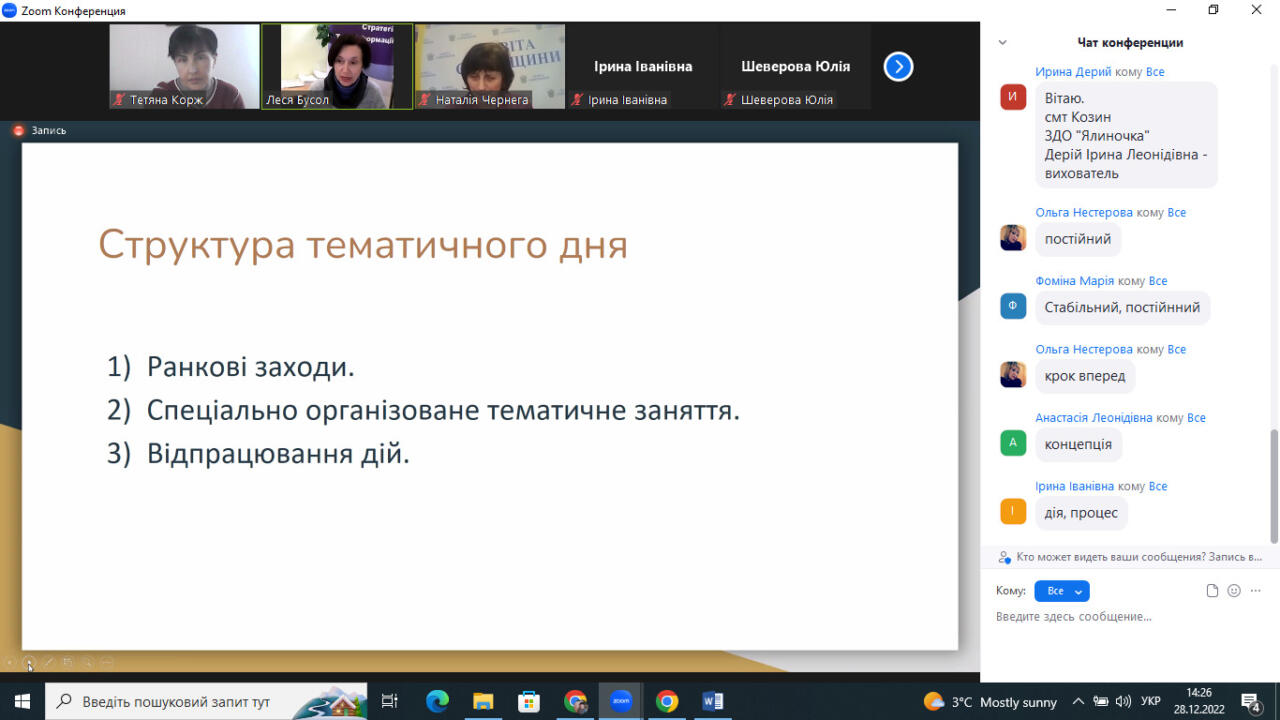Expand hidden system tray icons chevron
The image size is (1280, 720).
pos(1078,702)
